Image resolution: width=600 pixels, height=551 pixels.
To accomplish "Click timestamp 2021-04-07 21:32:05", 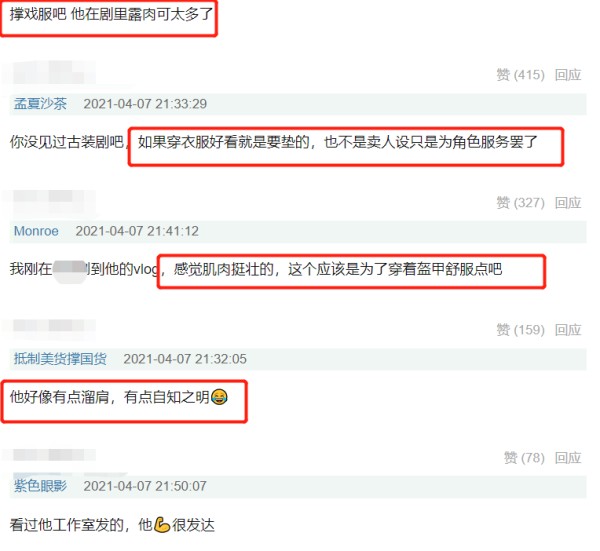I will click(x=185, y=359).
